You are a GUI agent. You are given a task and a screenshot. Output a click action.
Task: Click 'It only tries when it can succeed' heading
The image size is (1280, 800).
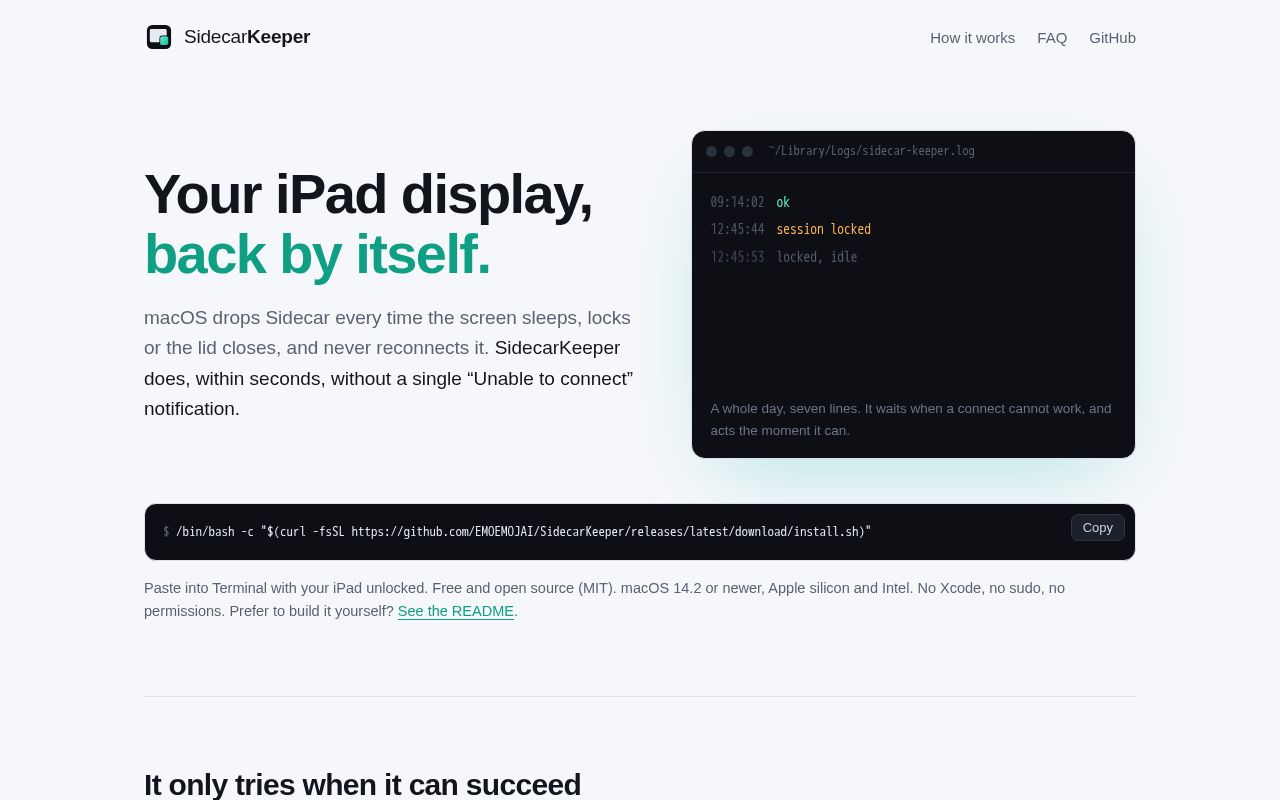point(362,784)
